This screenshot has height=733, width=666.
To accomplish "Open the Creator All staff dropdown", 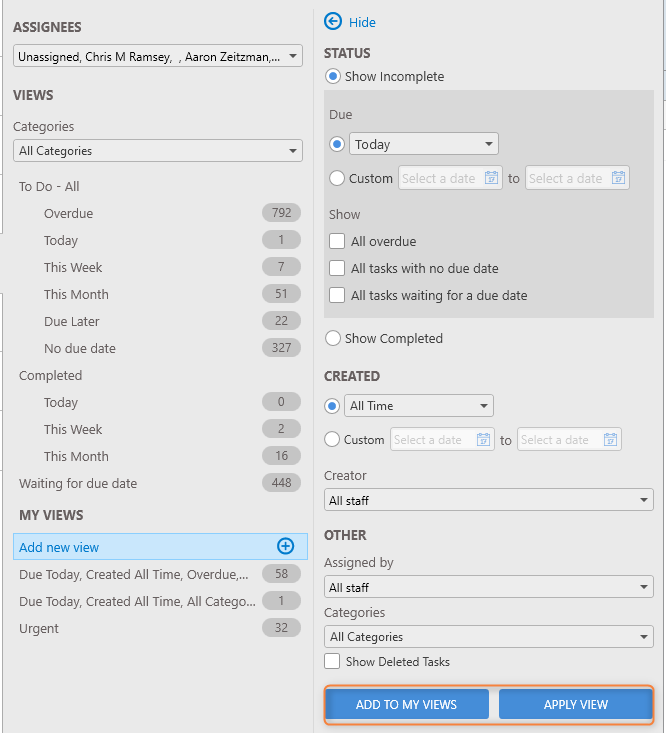I will pyautogui.click(x=488, y=500).
